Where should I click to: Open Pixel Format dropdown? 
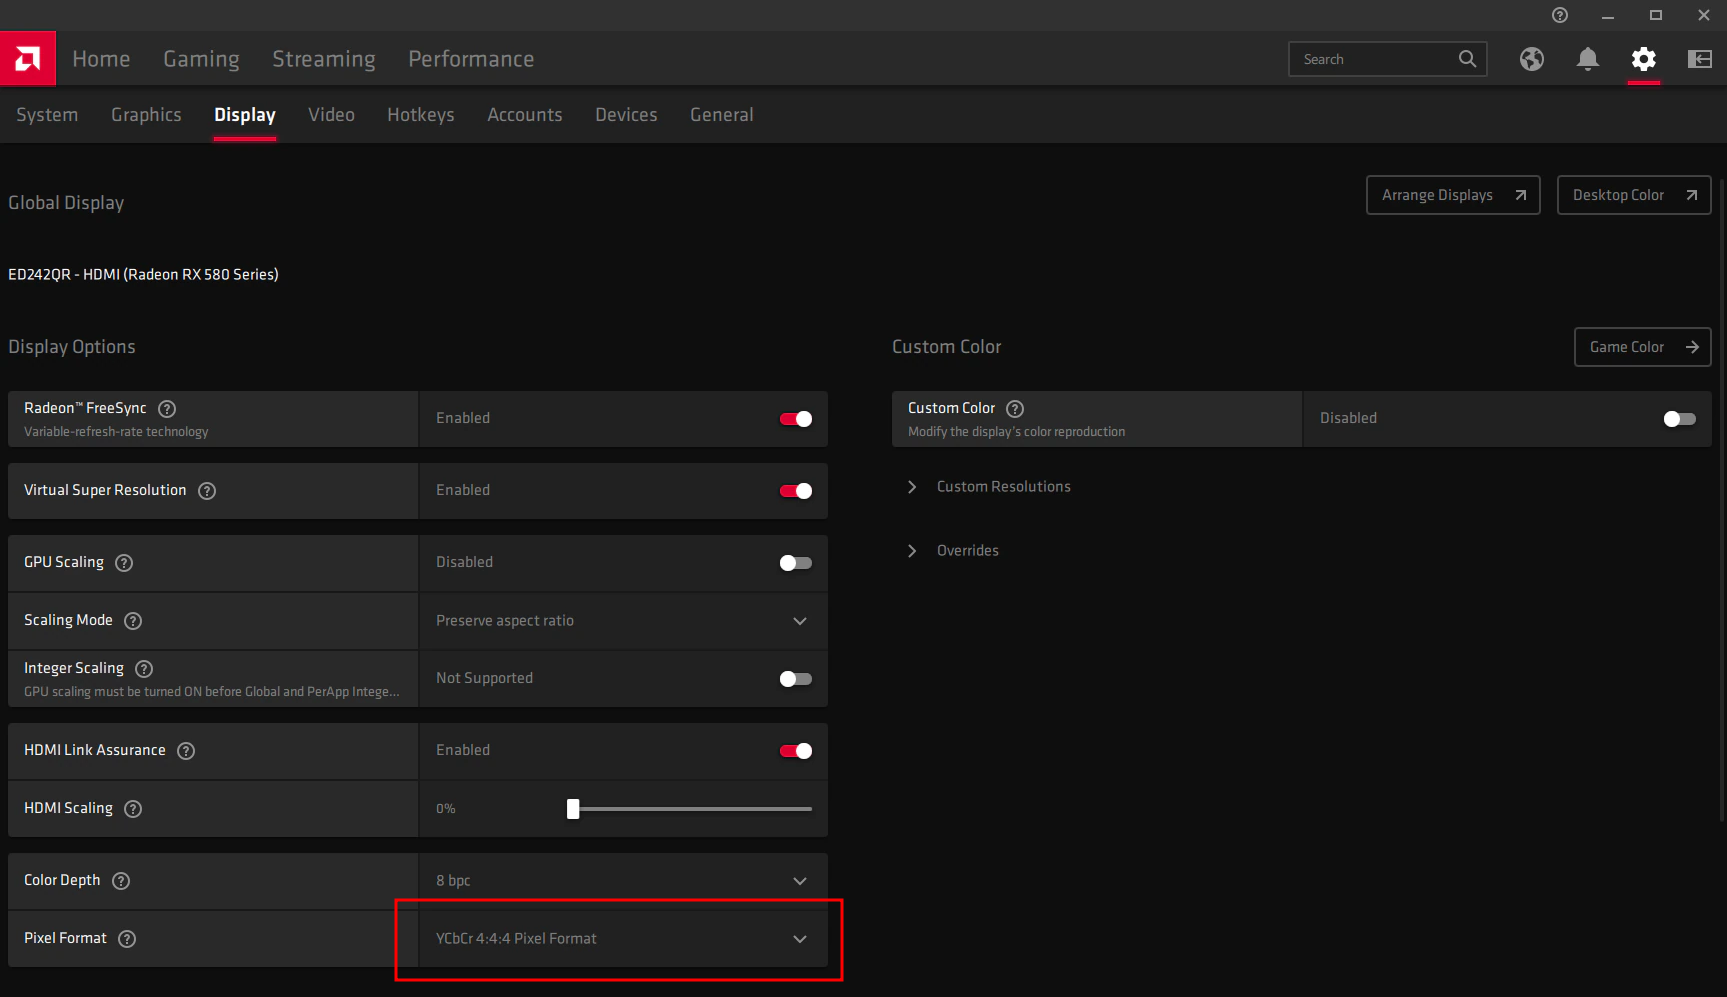click(623, 939)
